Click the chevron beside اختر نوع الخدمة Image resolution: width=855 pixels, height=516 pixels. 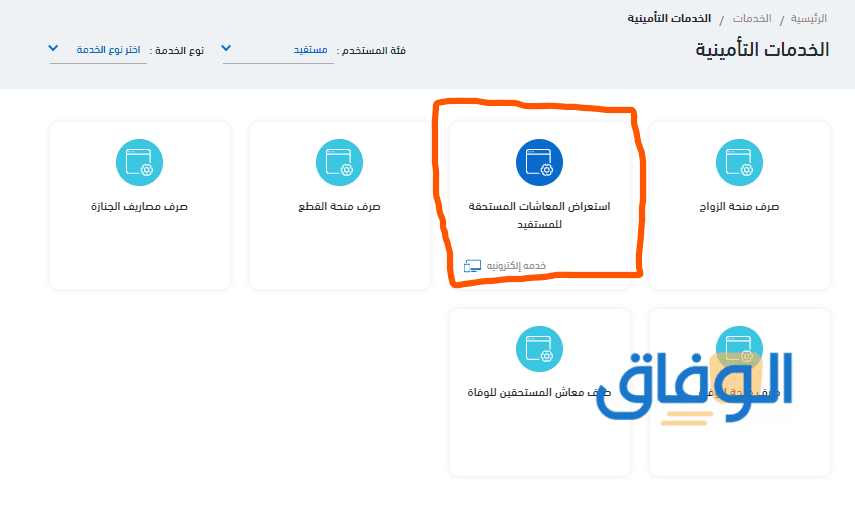(54, 49)
